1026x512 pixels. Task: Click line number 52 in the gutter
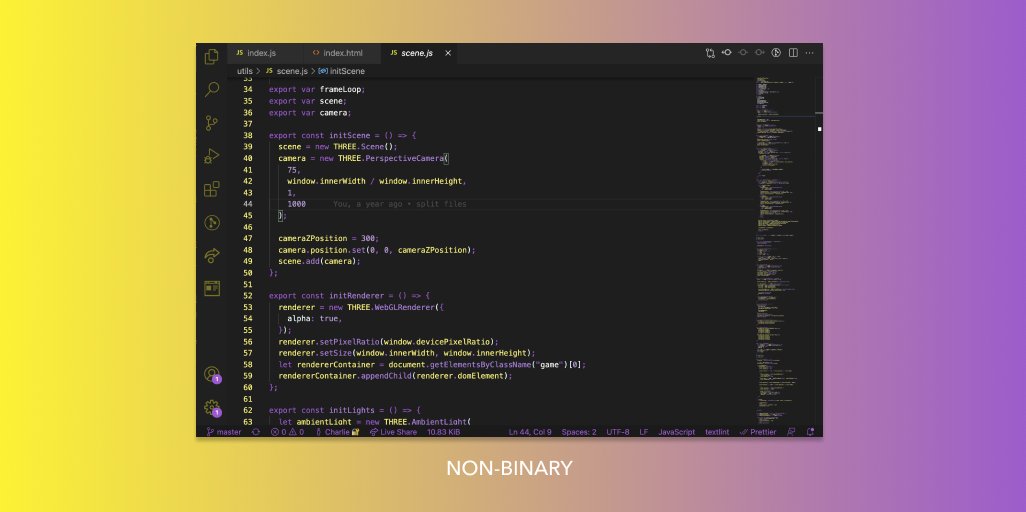[x=247, y=295]
